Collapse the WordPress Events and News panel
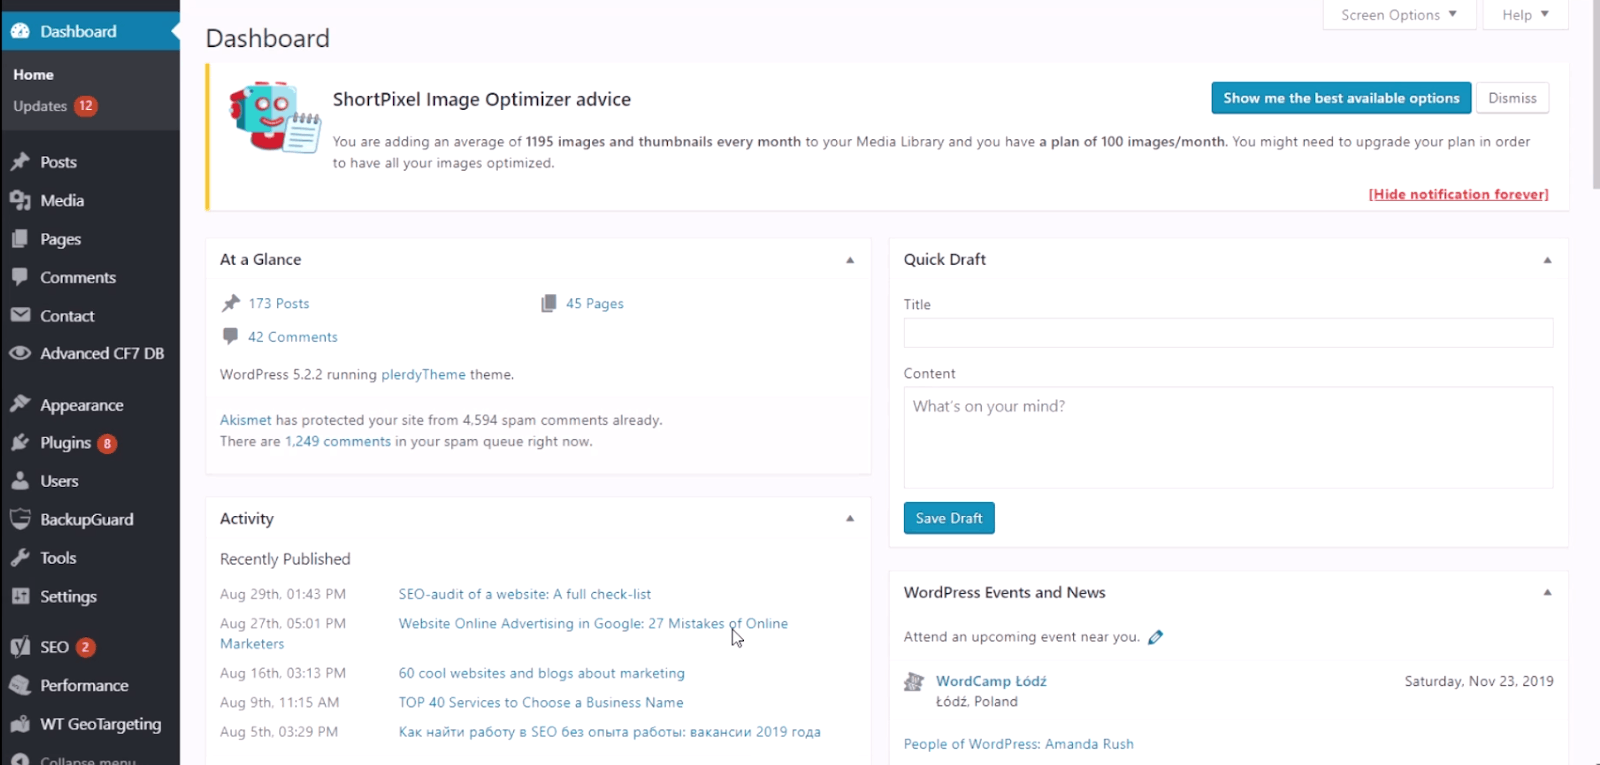Screen dimensions: 1600x765 tap(1547, 593)
